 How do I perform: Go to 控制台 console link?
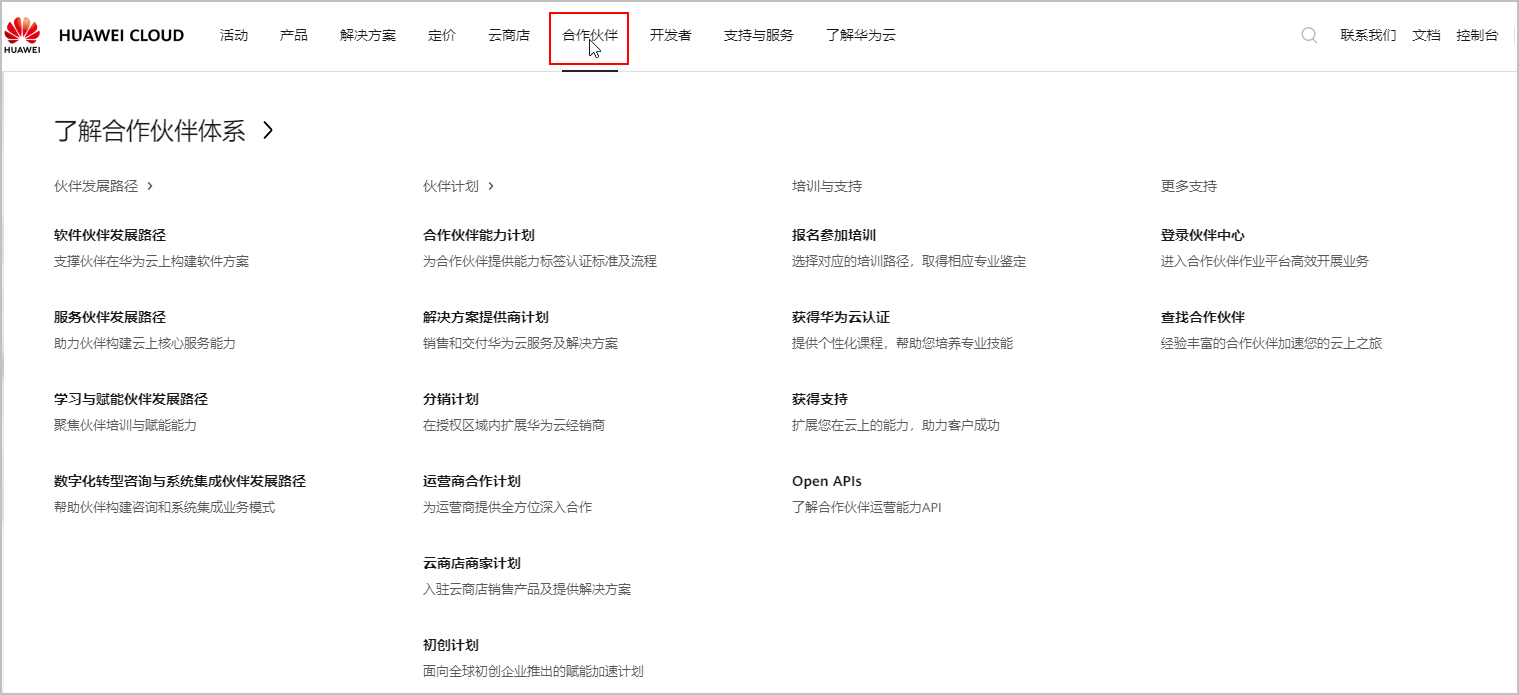point(1477,35)
